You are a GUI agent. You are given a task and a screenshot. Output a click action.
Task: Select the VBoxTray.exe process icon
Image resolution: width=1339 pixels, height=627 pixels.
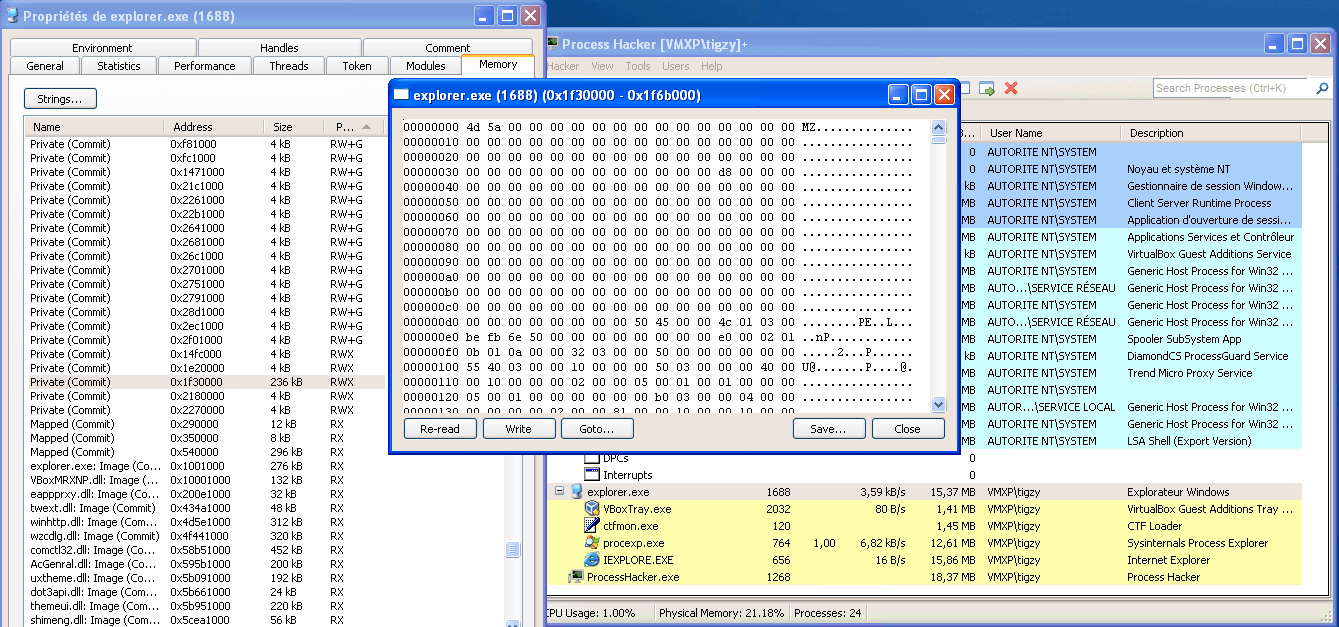(592, 509)
